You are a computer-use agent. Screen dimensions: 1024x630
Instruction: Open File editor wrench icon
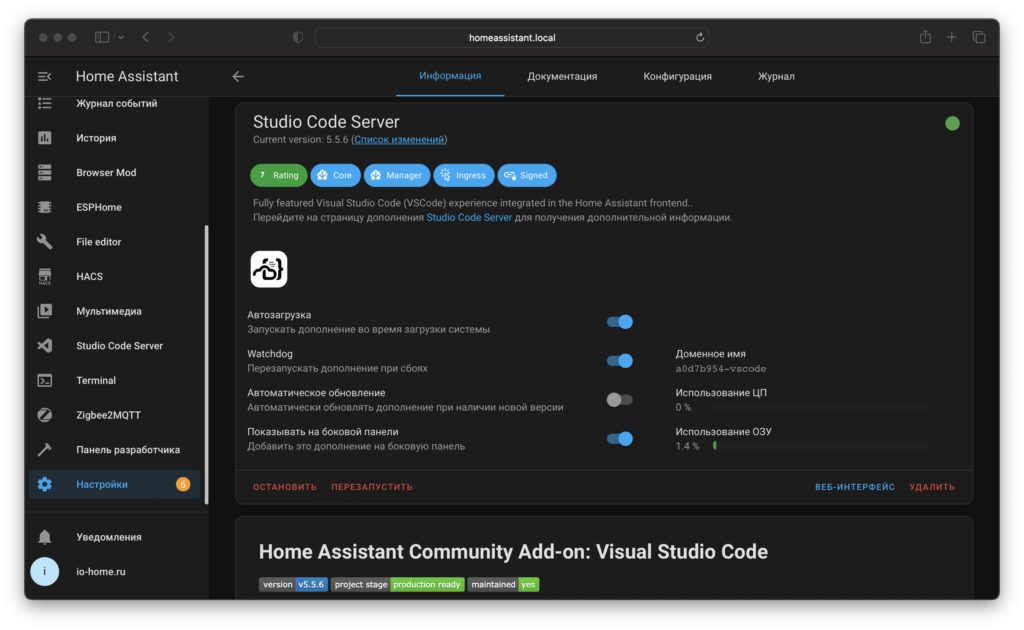[x=44, y=242]
